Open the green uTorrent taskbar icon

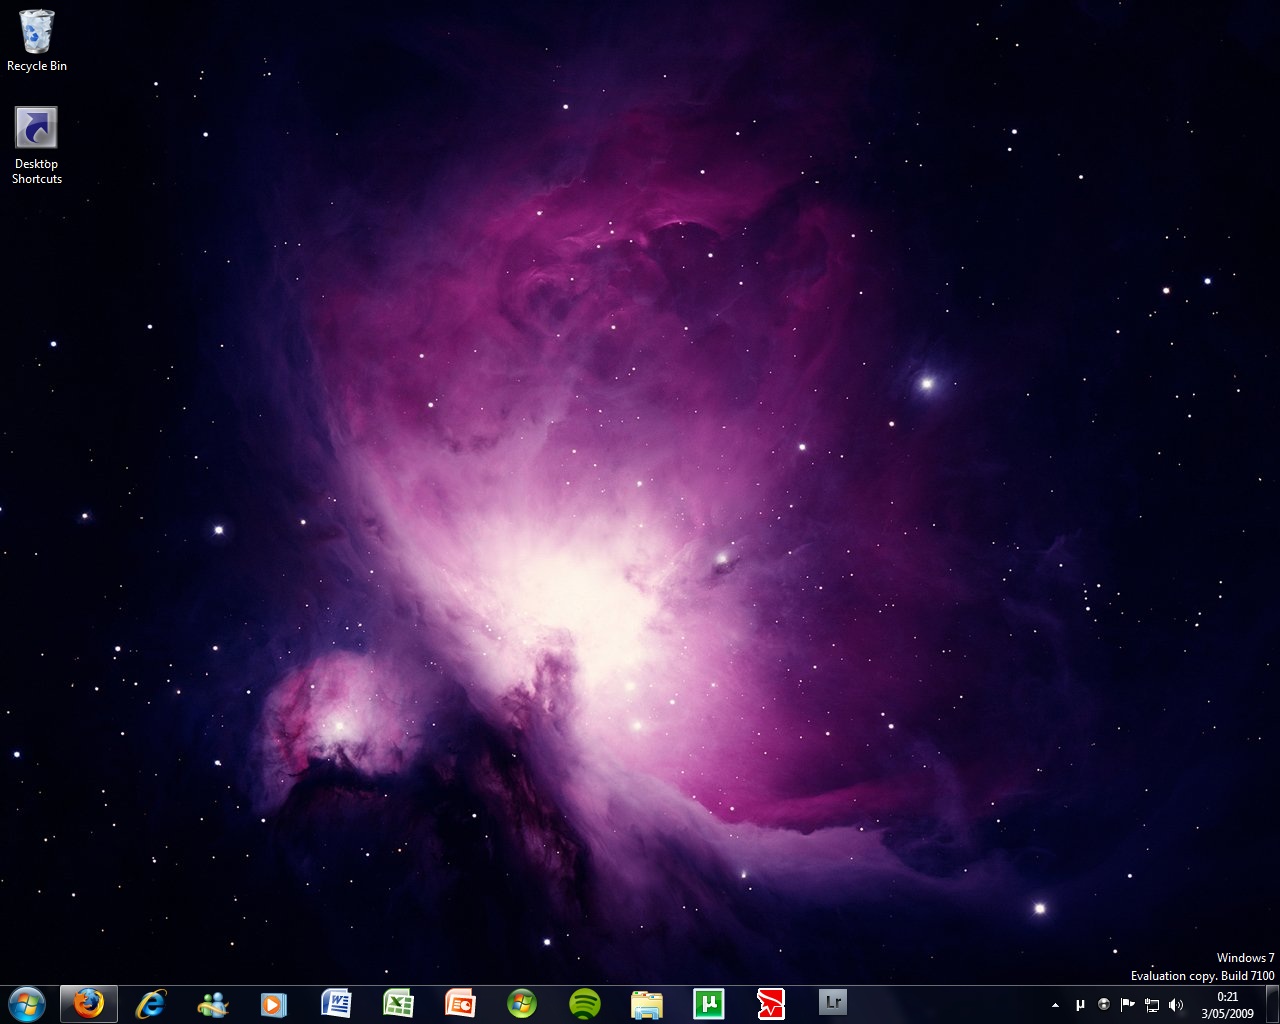tap(709, 1003)
